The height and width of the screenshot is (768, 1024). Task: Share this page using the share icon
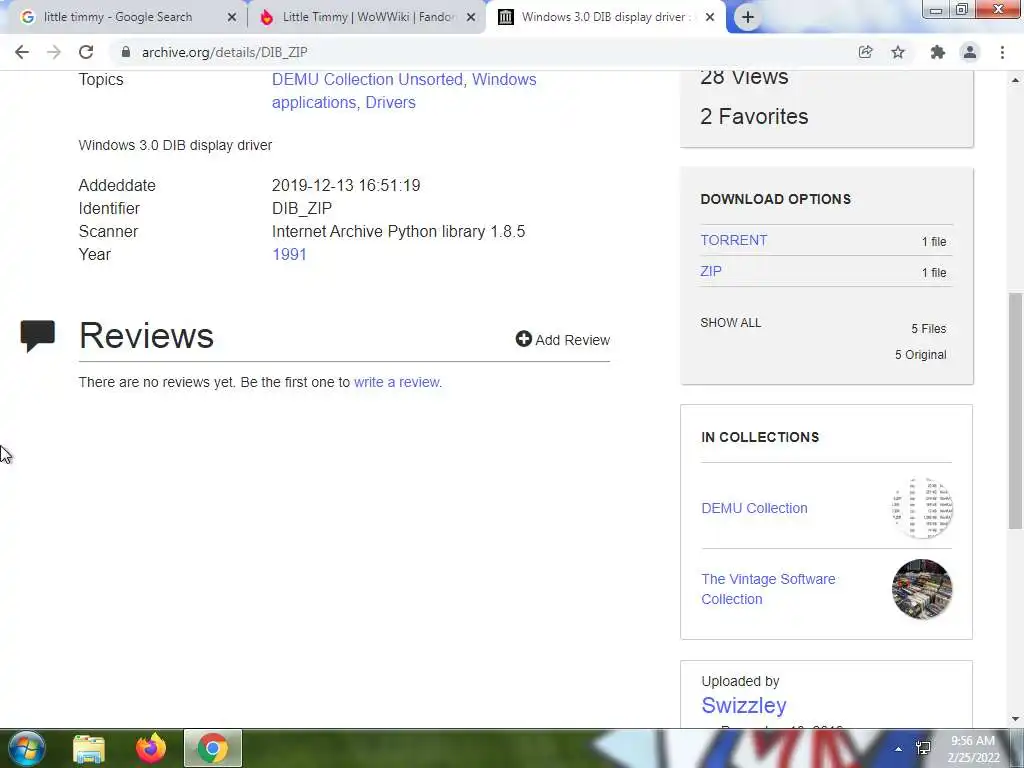tap(865, 52)
